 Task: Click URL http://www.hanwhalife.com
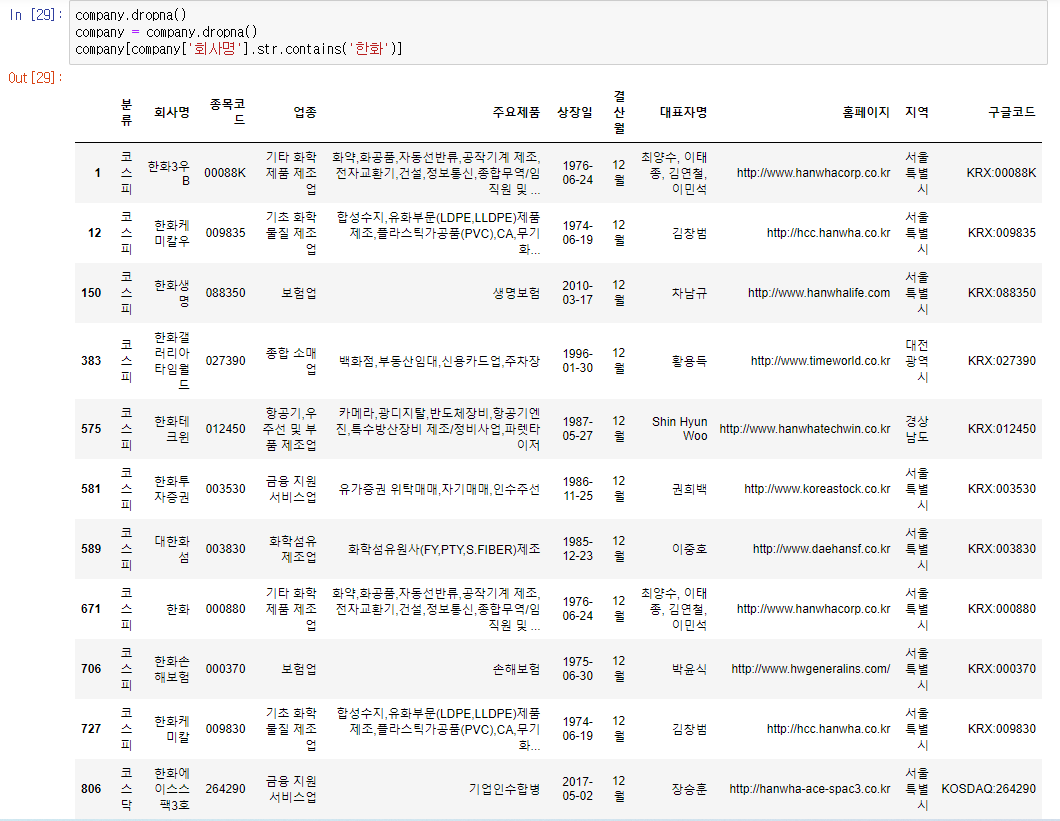(x=819, y=294)
